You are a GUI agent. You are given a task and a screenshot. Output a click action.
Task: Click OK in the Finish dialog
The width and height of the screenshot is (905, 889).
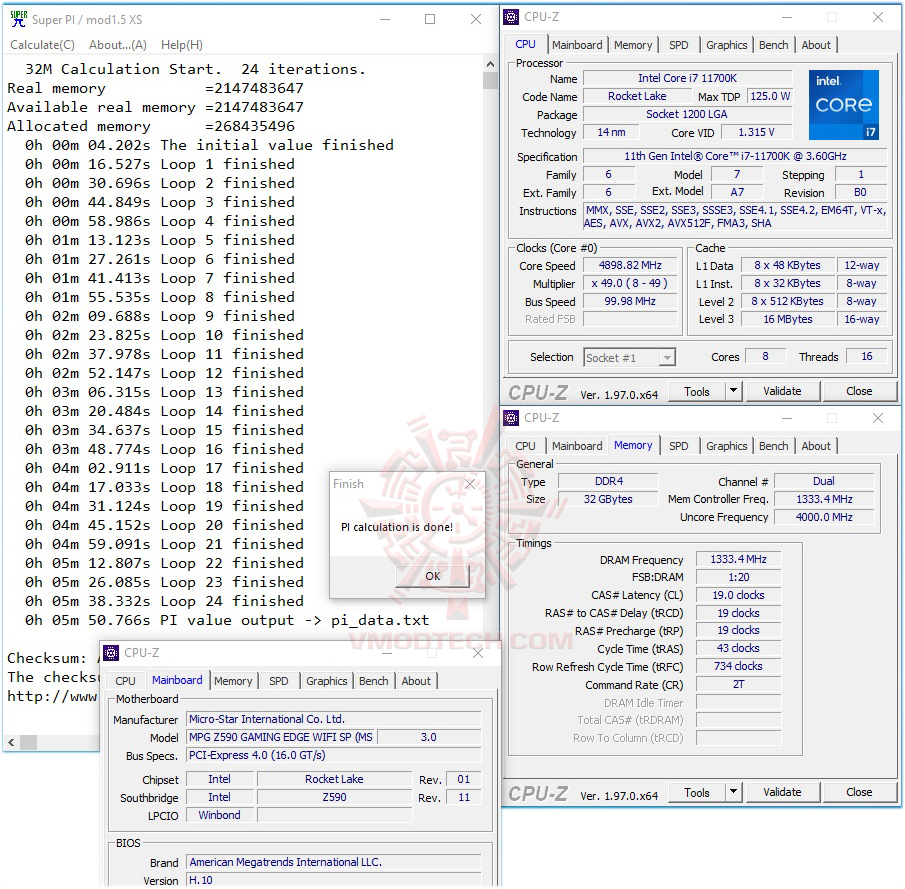(x=432, y=576)
